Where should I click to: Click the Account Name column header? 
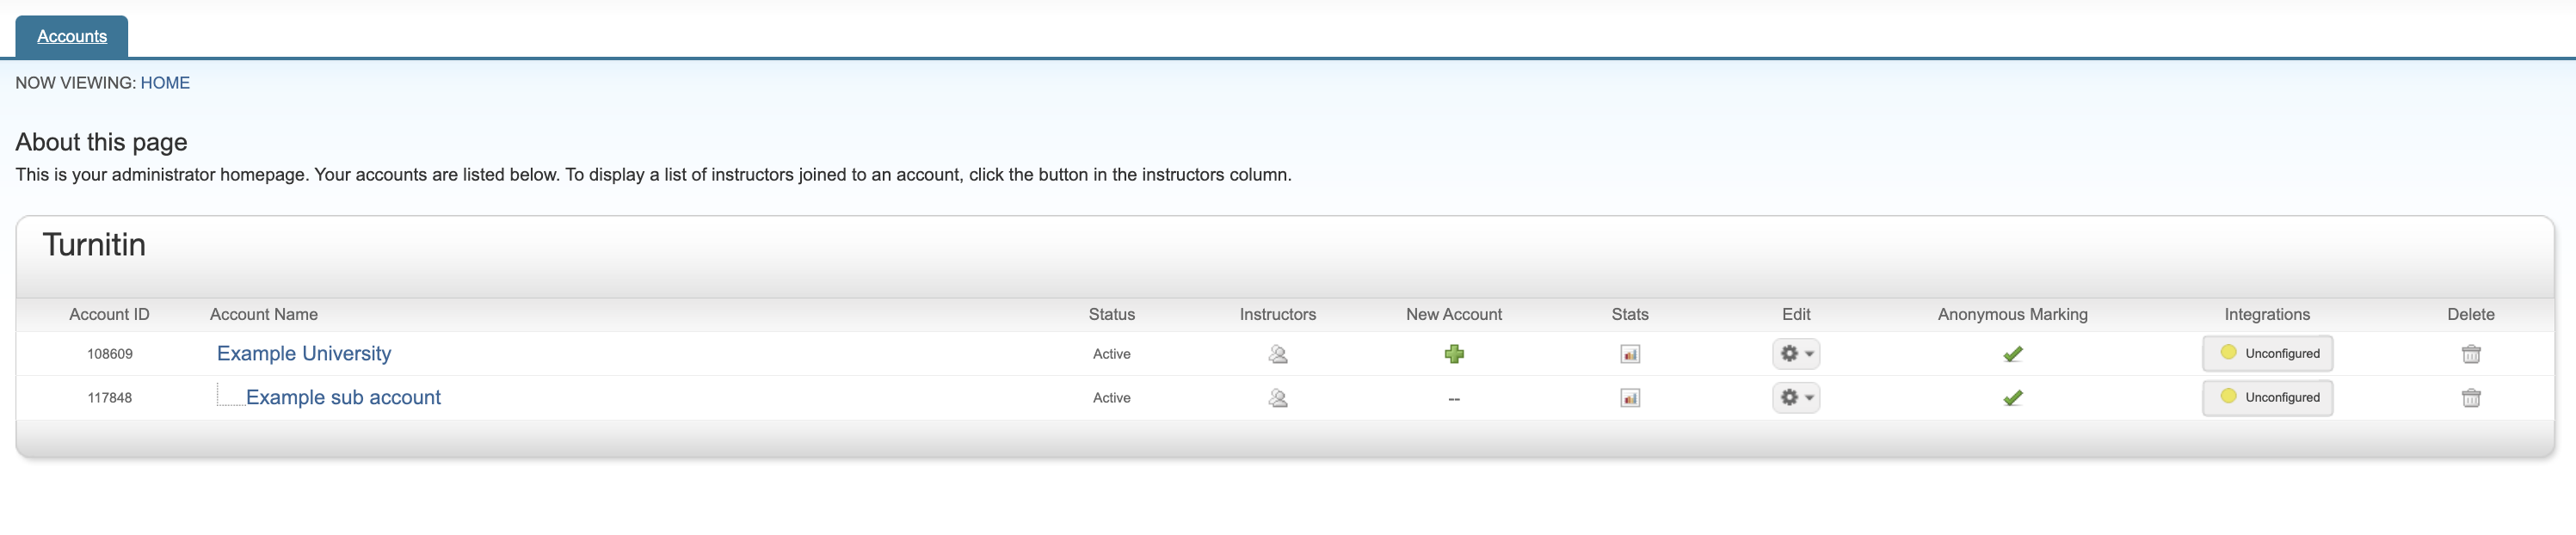tap(264, 315)
